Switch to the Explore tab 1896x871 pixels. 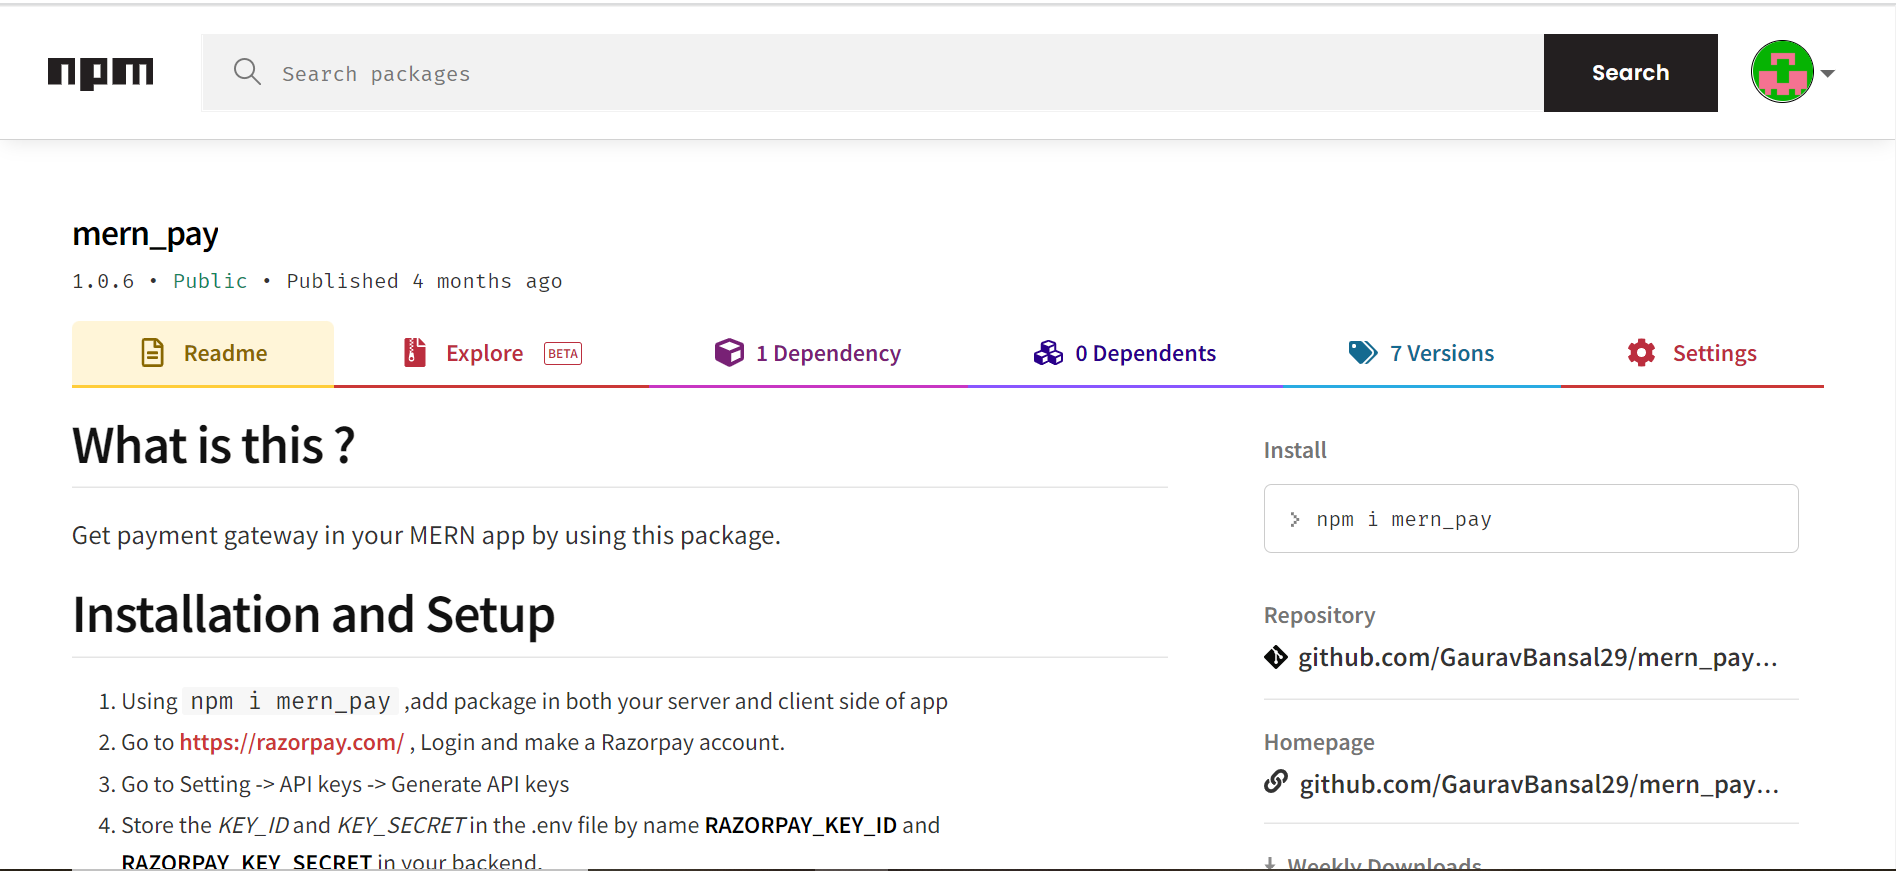point(492,353)
